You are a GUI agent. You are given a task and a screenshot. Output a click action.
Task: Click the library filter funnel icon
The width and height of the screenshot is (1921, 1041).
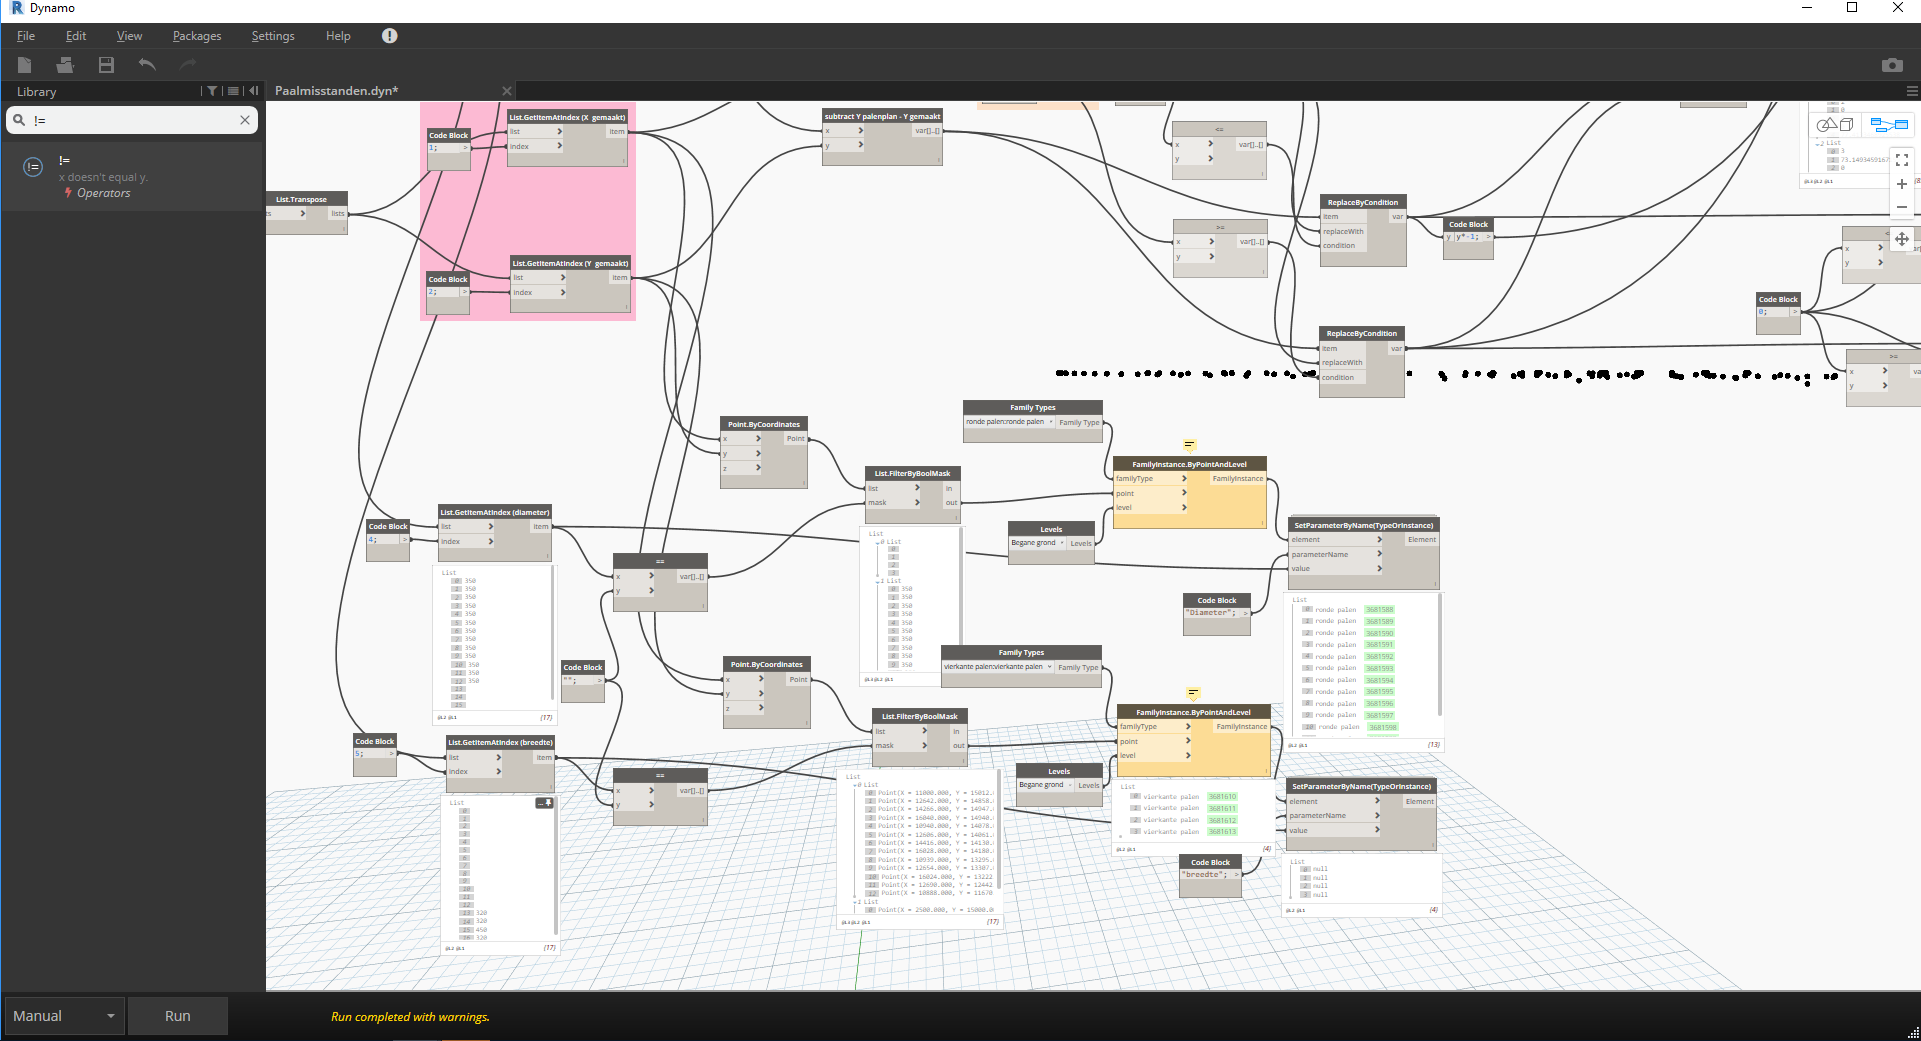point(212,91)
